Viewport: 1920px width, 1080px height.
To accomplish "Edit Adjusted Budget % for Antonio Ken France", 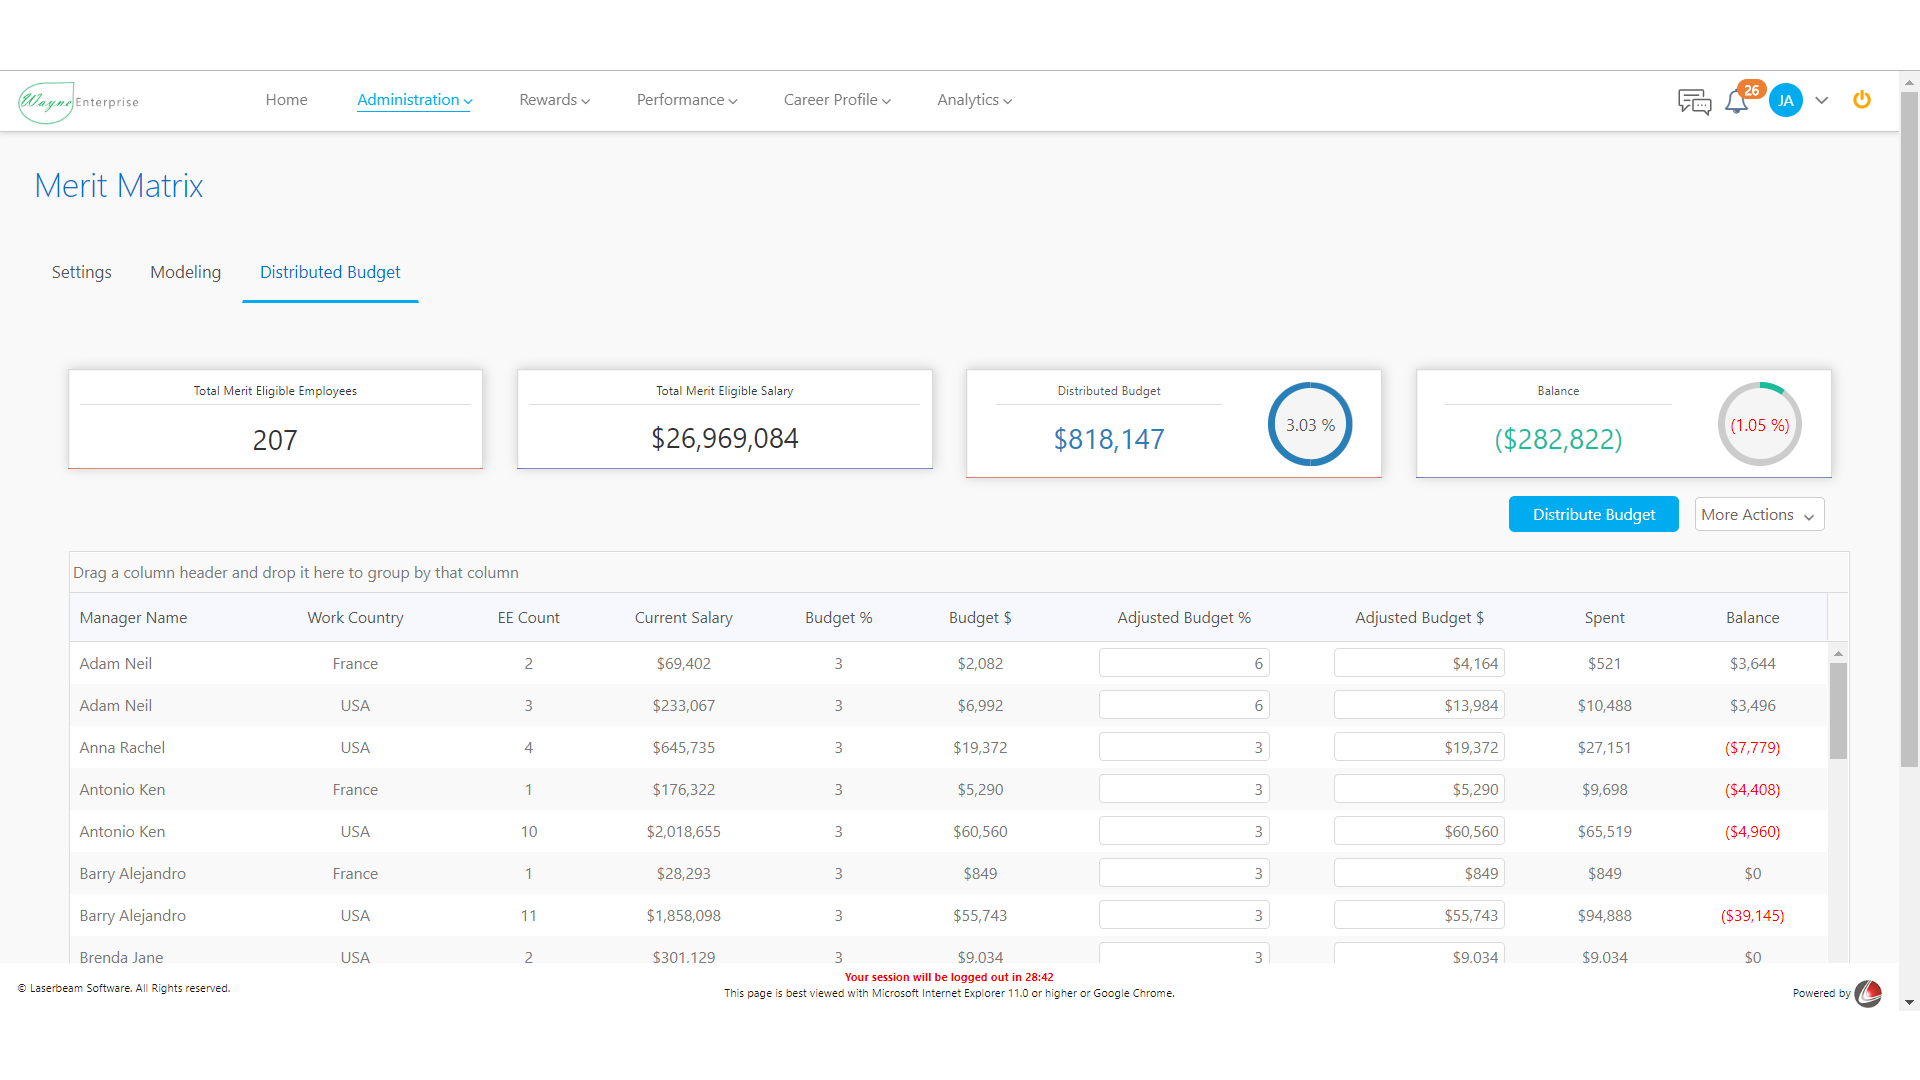I will [1184, 789].
